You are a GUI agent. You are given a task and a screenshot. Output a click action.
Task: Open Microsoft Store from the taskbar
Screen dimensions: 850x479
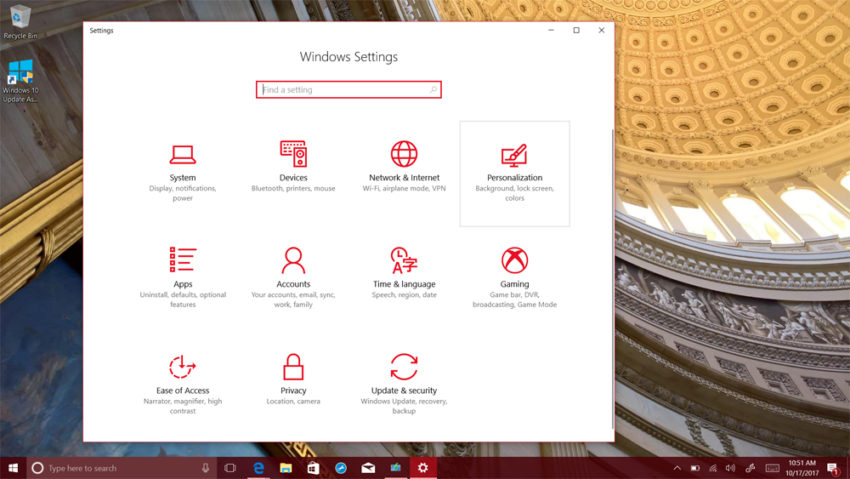pos(313,468)
